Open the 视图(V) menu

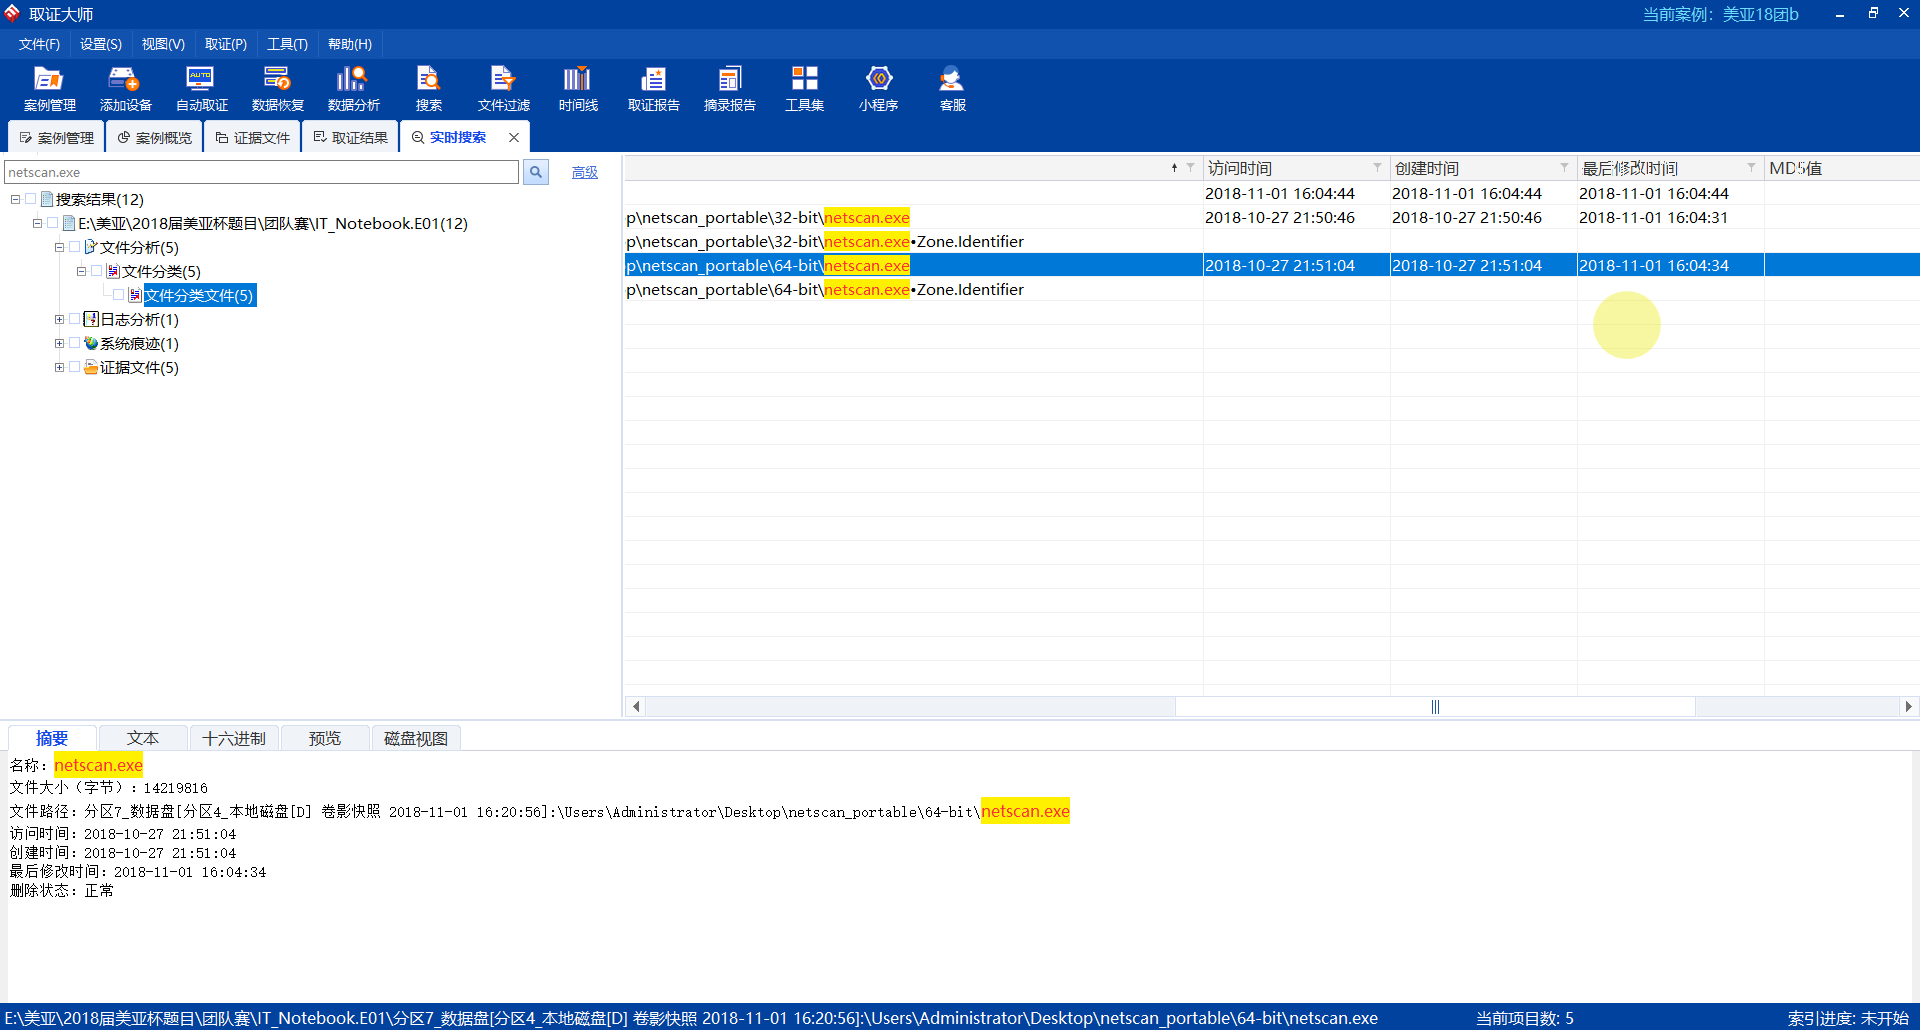point(163,44)
